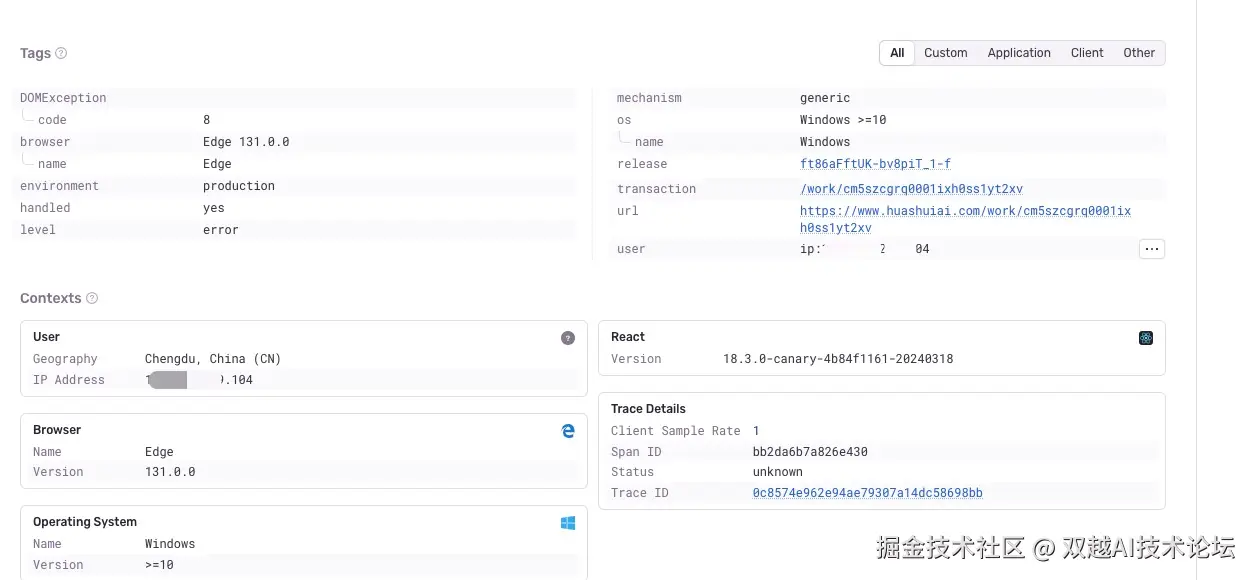This screenshot has height=580, width=1254.
Task: Select the All tags tab
Action: coord(896,53)
